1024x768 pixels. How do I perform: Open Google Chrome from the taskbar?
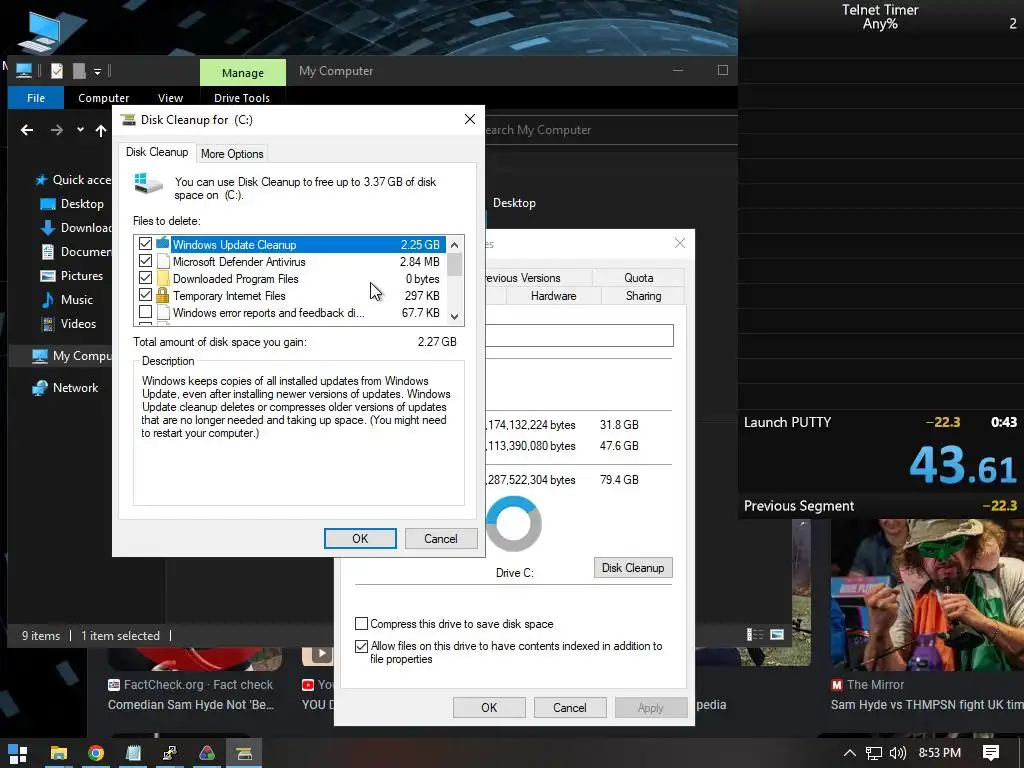pos(96,753)
